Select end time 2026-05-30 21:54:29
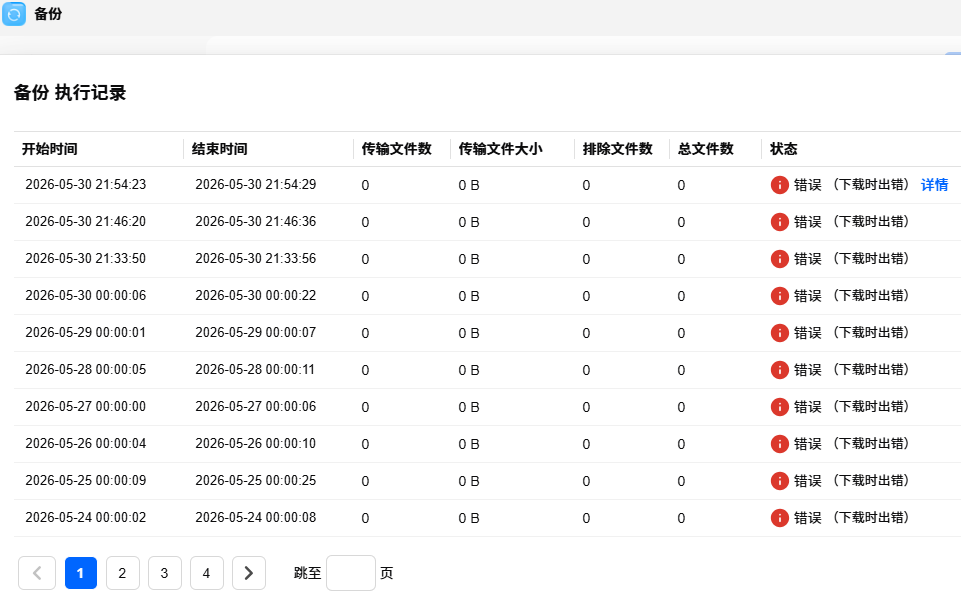961x609 pixels. click(256, 185)
